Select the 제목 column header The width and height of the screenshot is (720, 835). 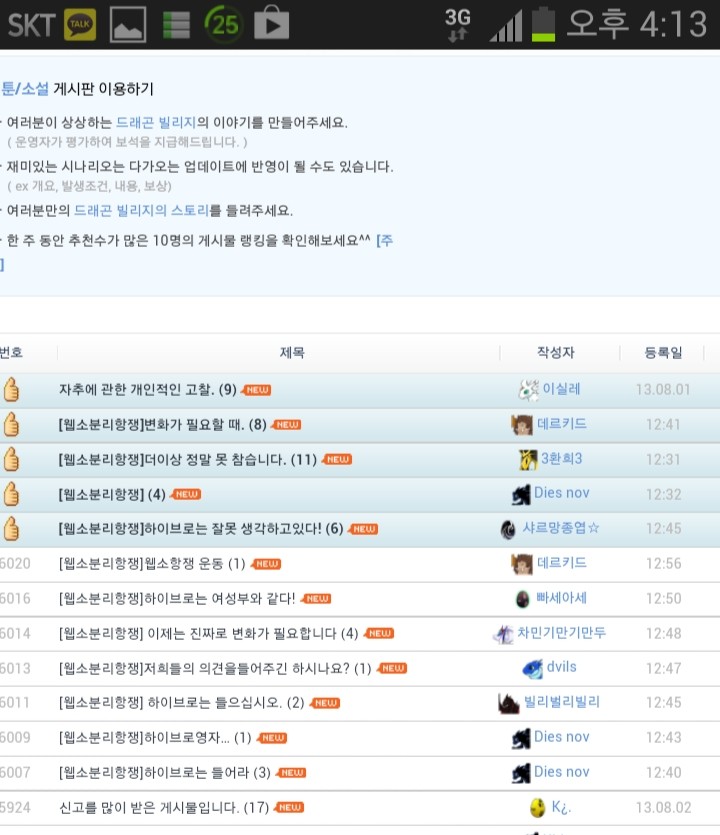click(x=292, y=353)
